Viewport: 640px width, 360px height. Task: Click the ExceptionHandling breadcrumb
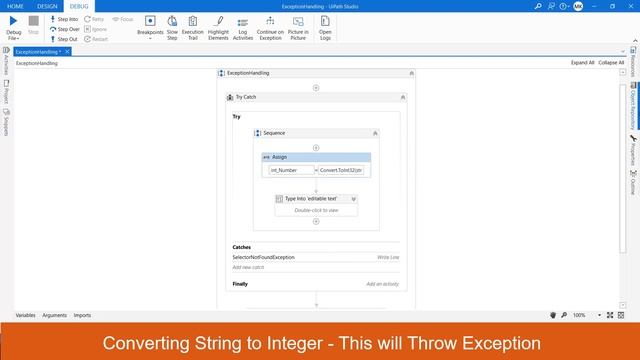[x=37, y=63]
